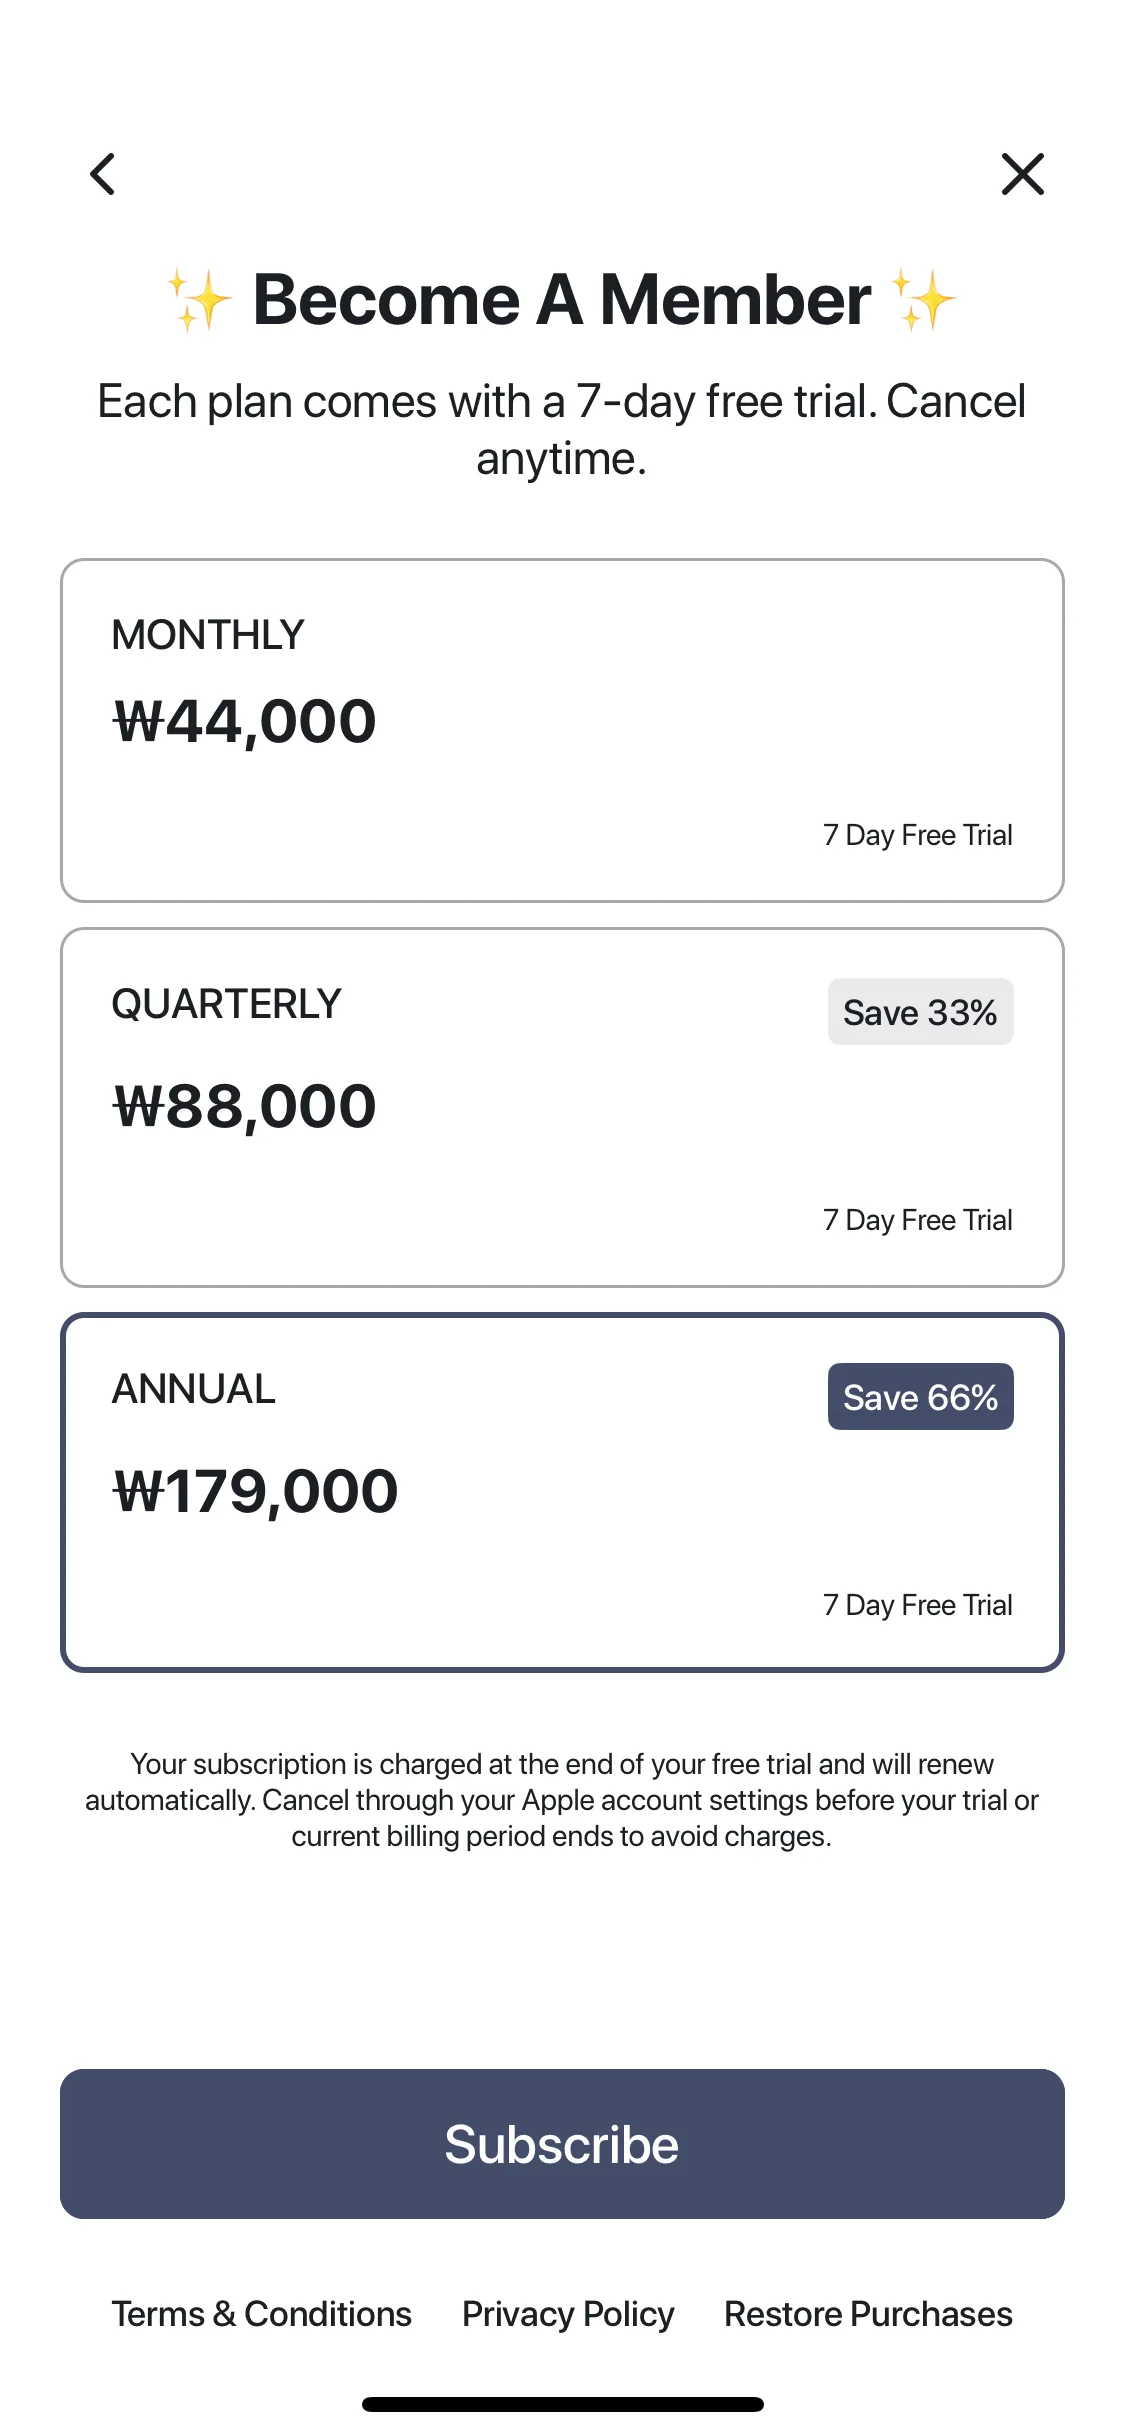Image resolution: width=1125 pixels, height=2436 pixels.
Task: Tap the Save 33% badge
Action: coord(920,1012)
